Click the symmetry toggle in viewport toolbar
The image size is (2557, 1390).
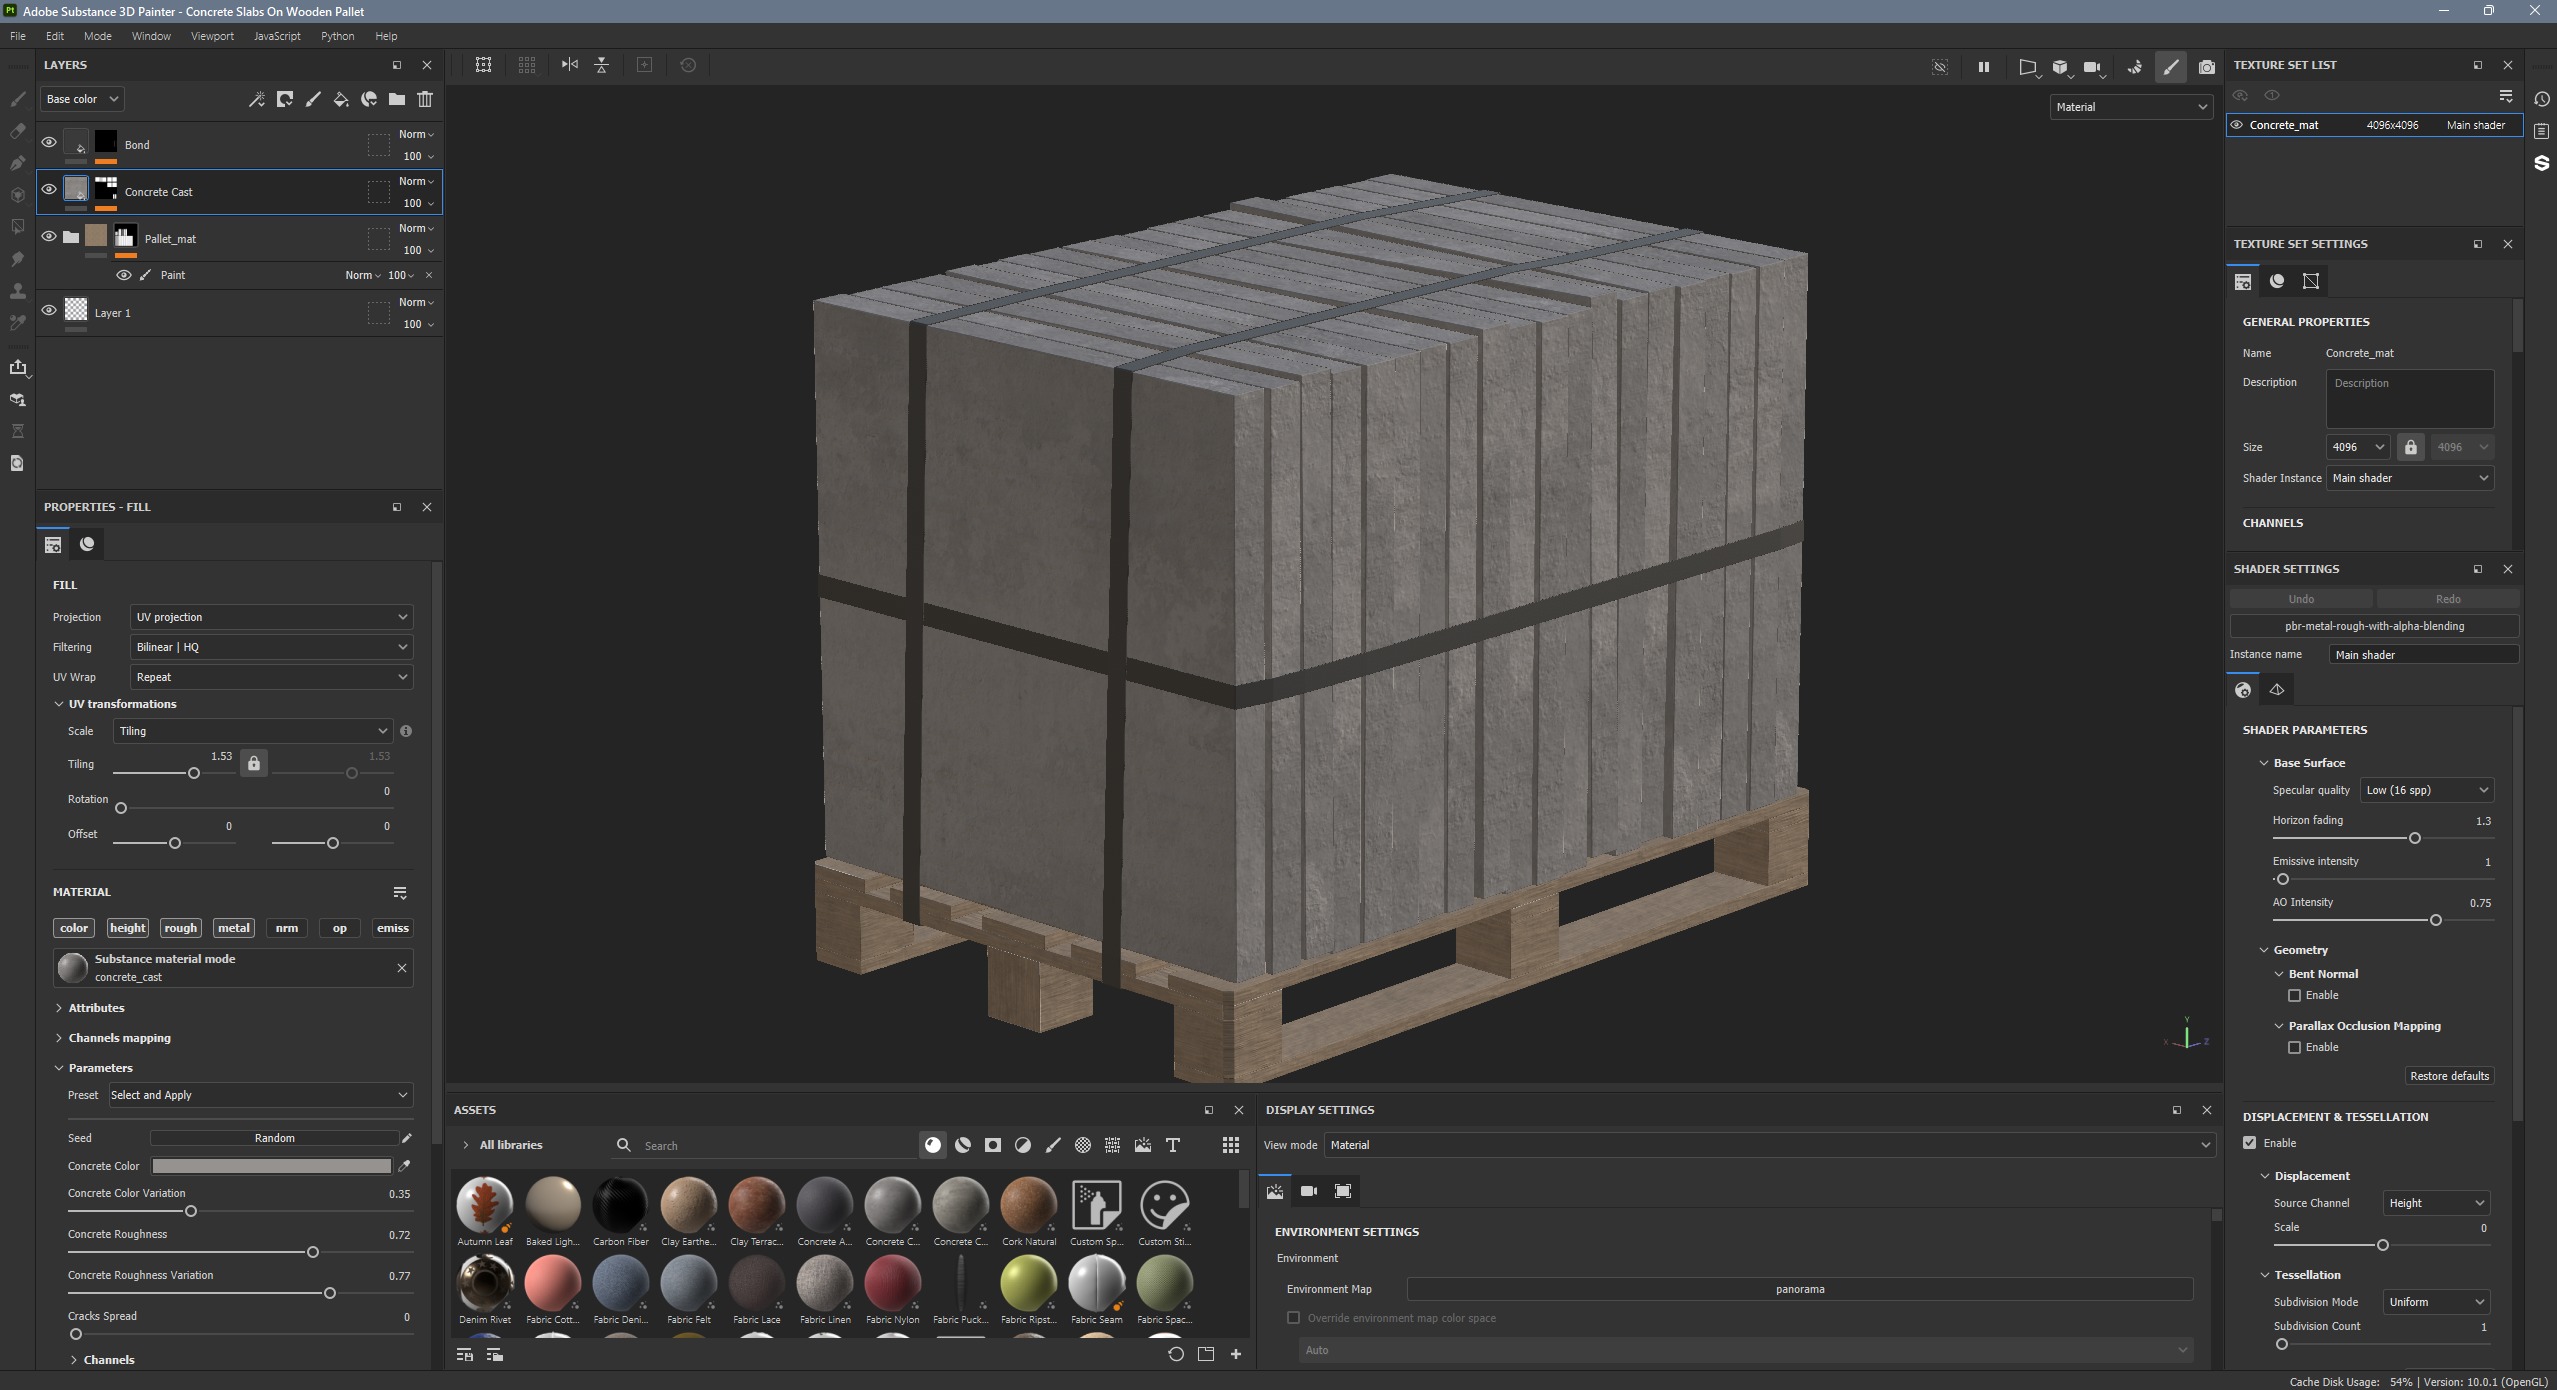coord(569,65)
